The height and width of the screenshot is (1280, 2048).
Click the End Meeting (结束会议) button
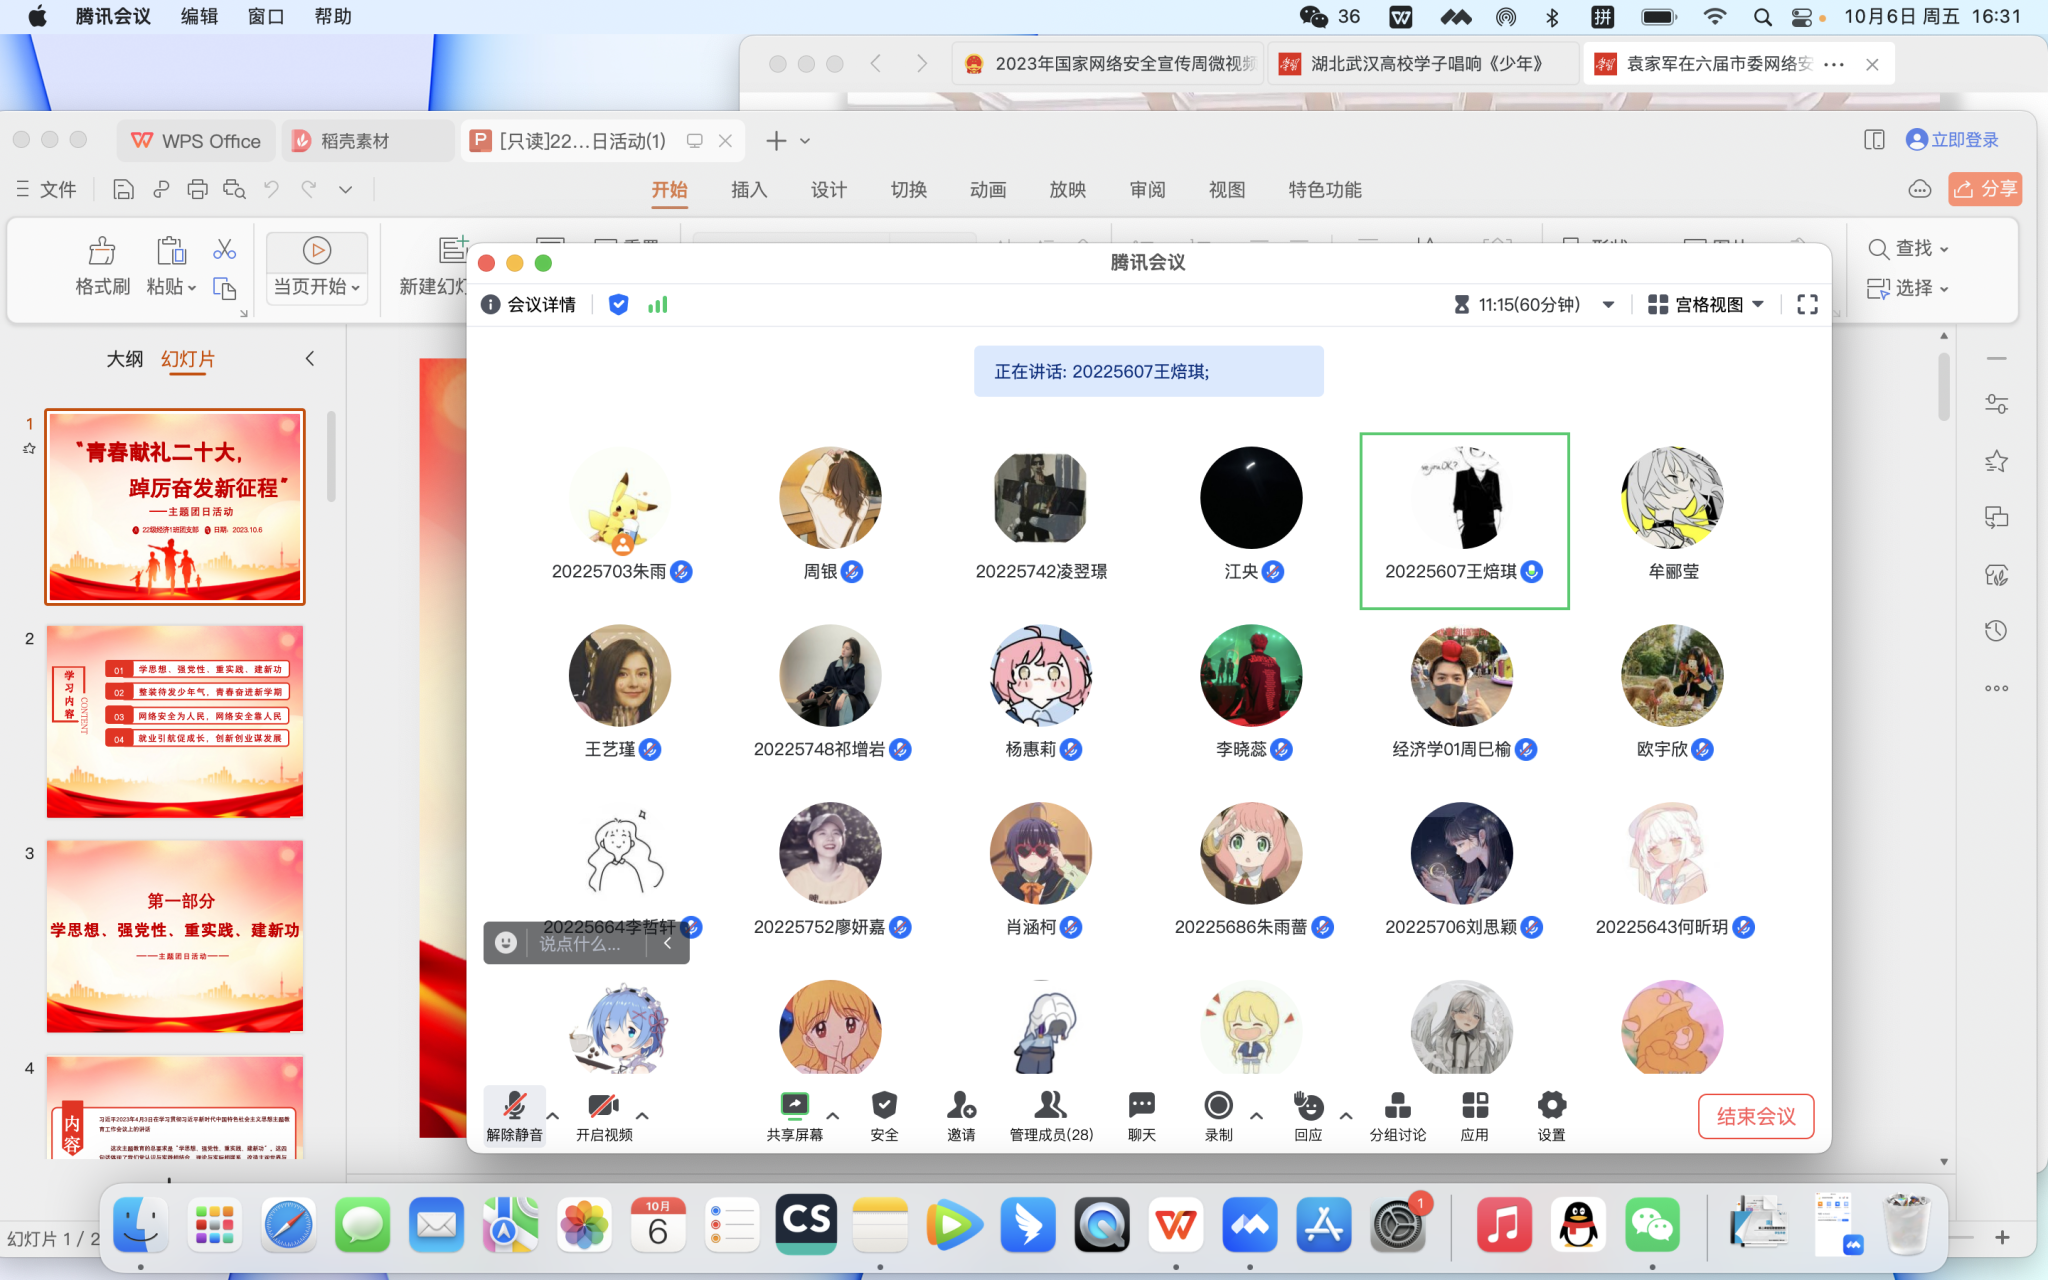pyautogui.click(x=1755, y=1116)
